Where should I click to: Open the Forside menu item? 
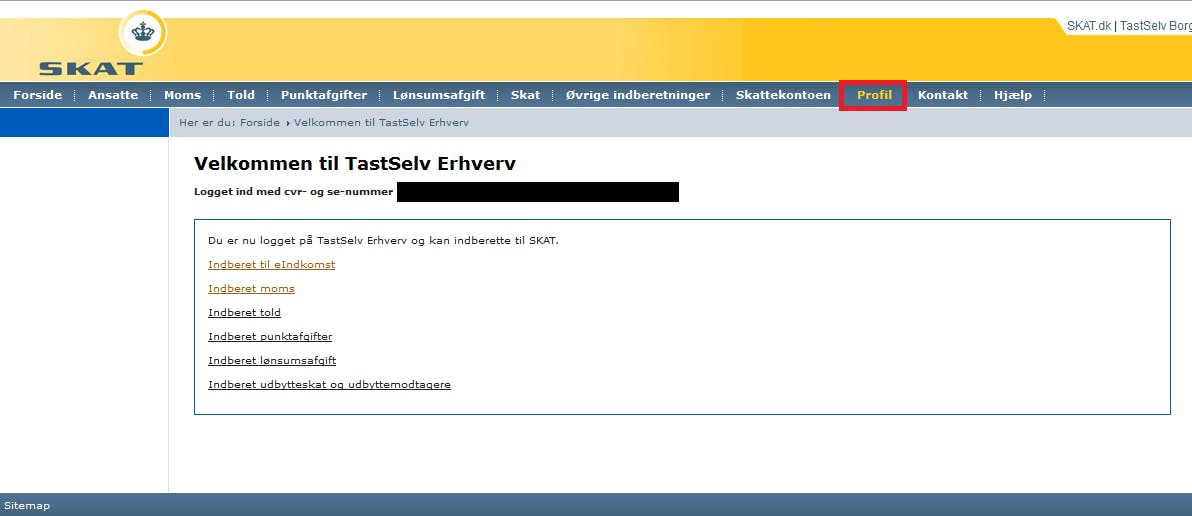pos(38,95)
